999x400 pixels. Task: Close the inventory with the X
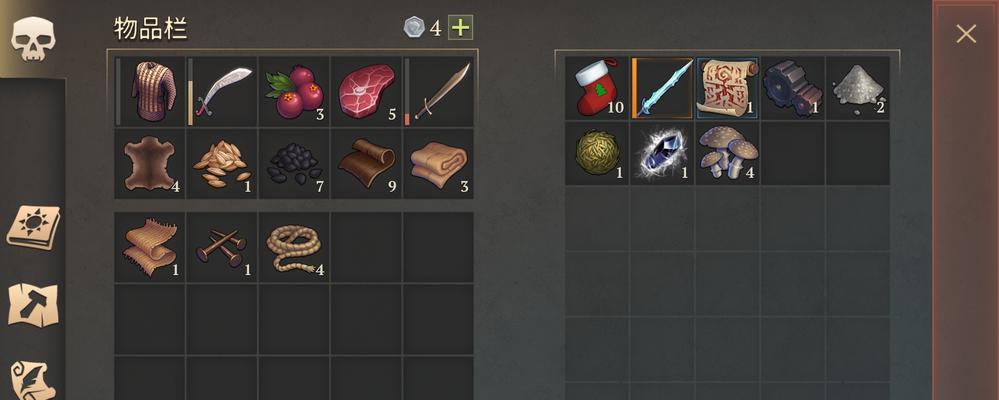click(x=966, y=34)
